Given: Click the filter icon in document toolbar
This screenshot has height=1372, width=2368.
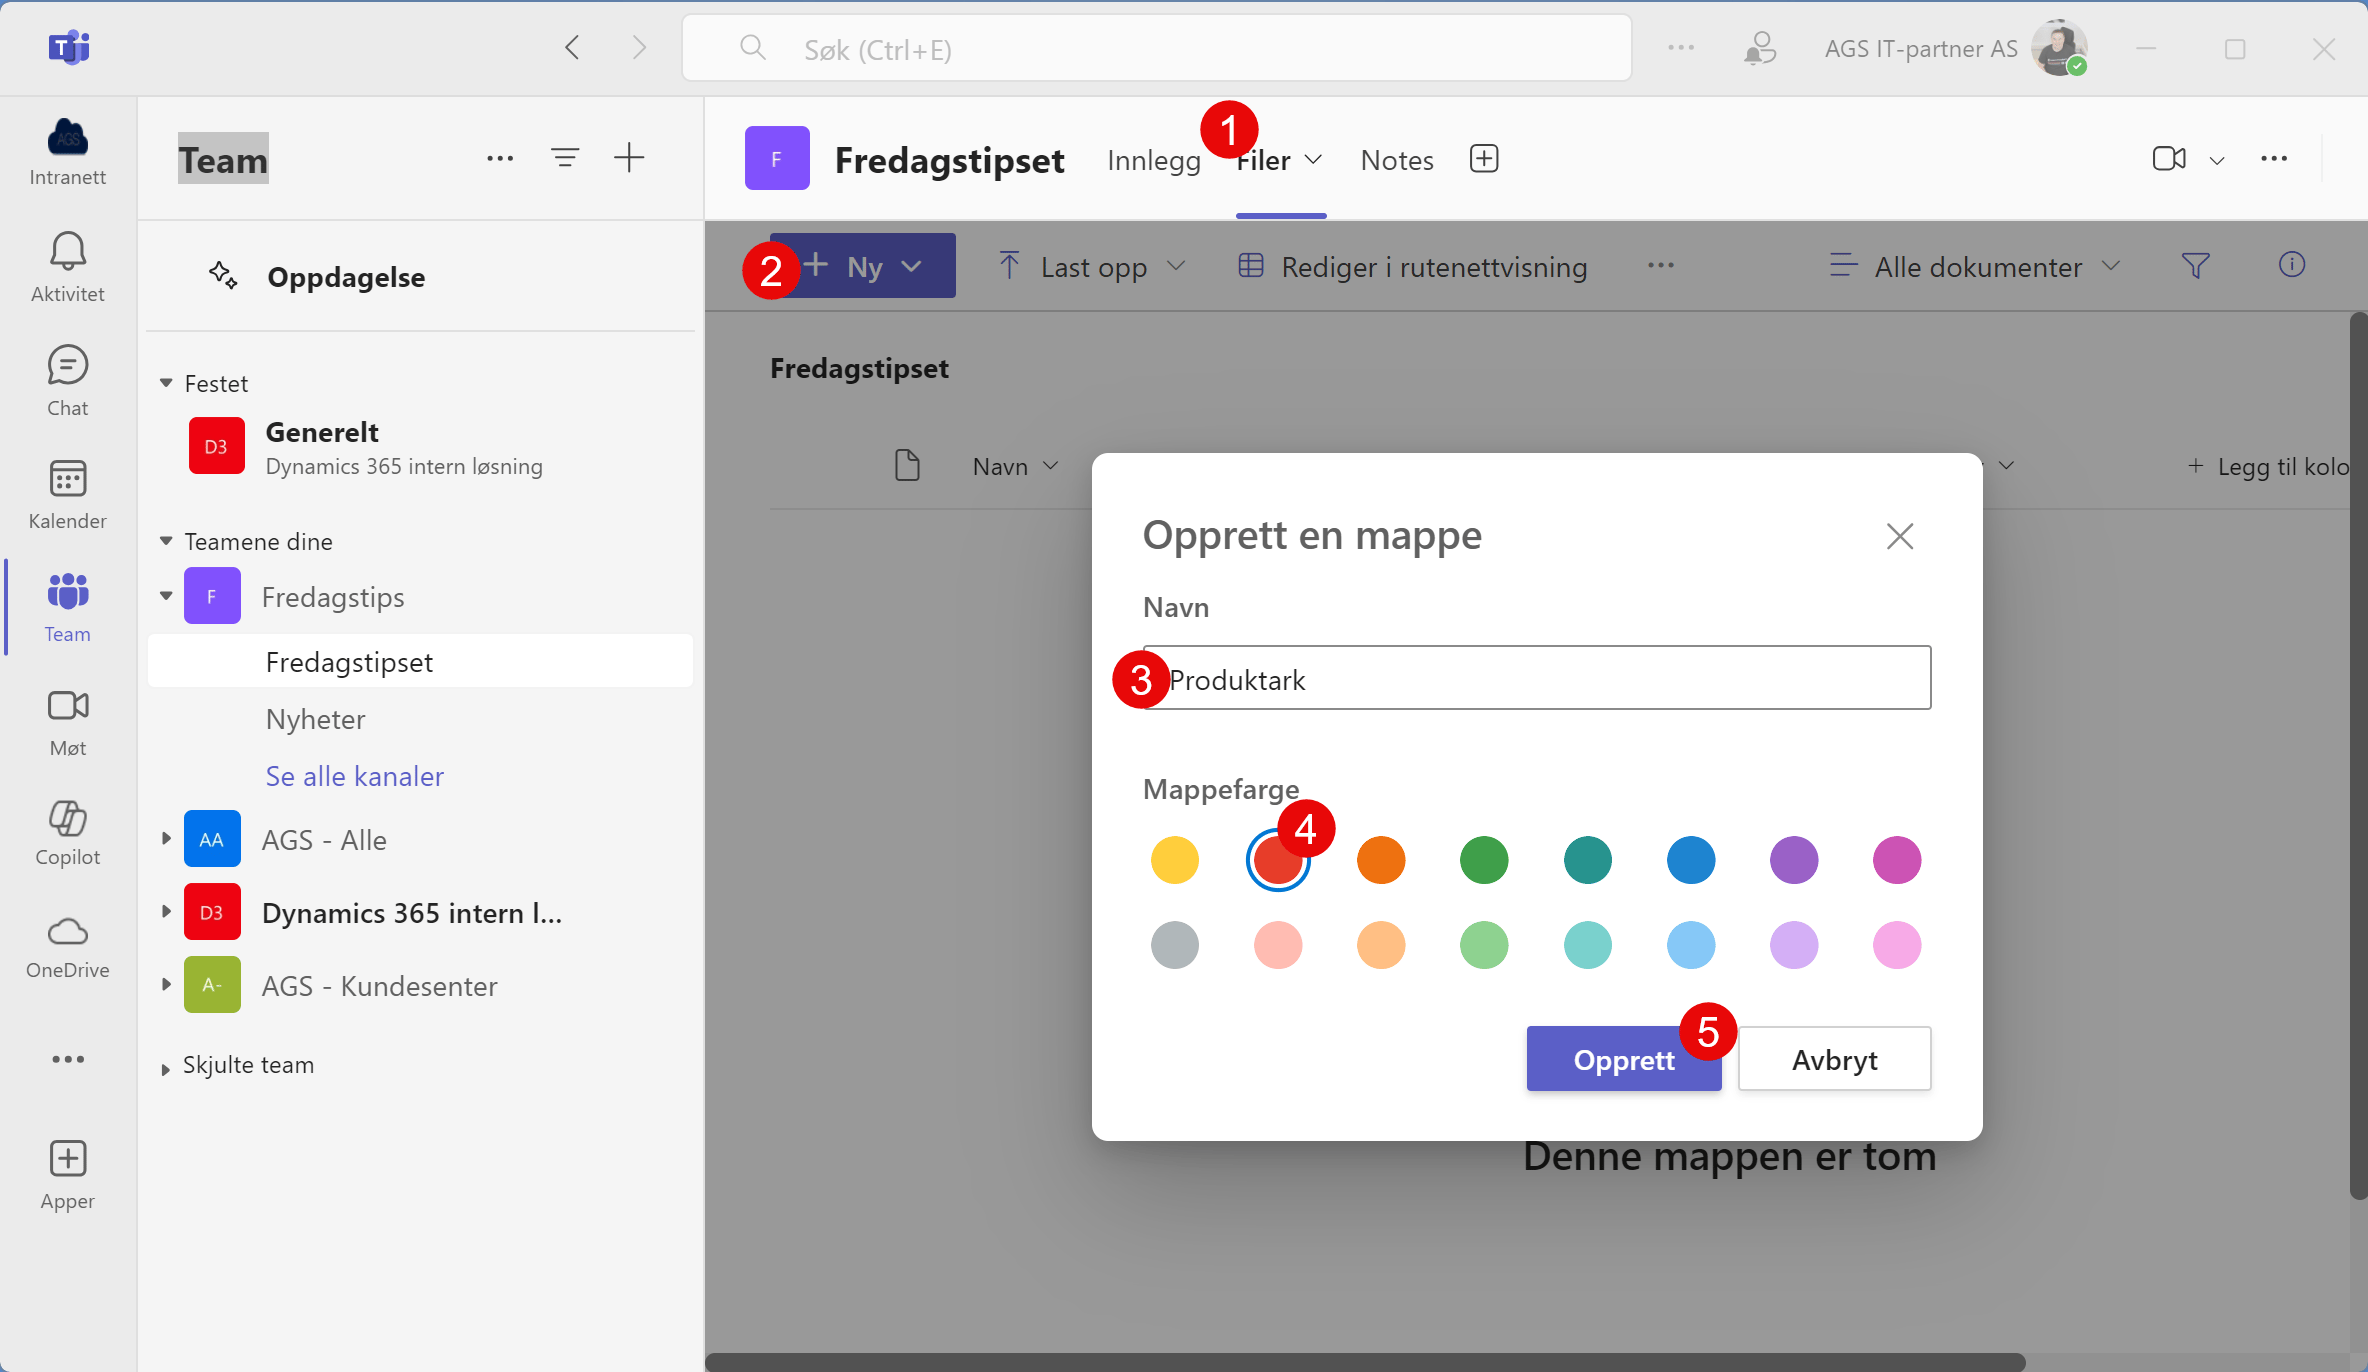Looking at the screenshot, I should click(x=2198, y=265).
